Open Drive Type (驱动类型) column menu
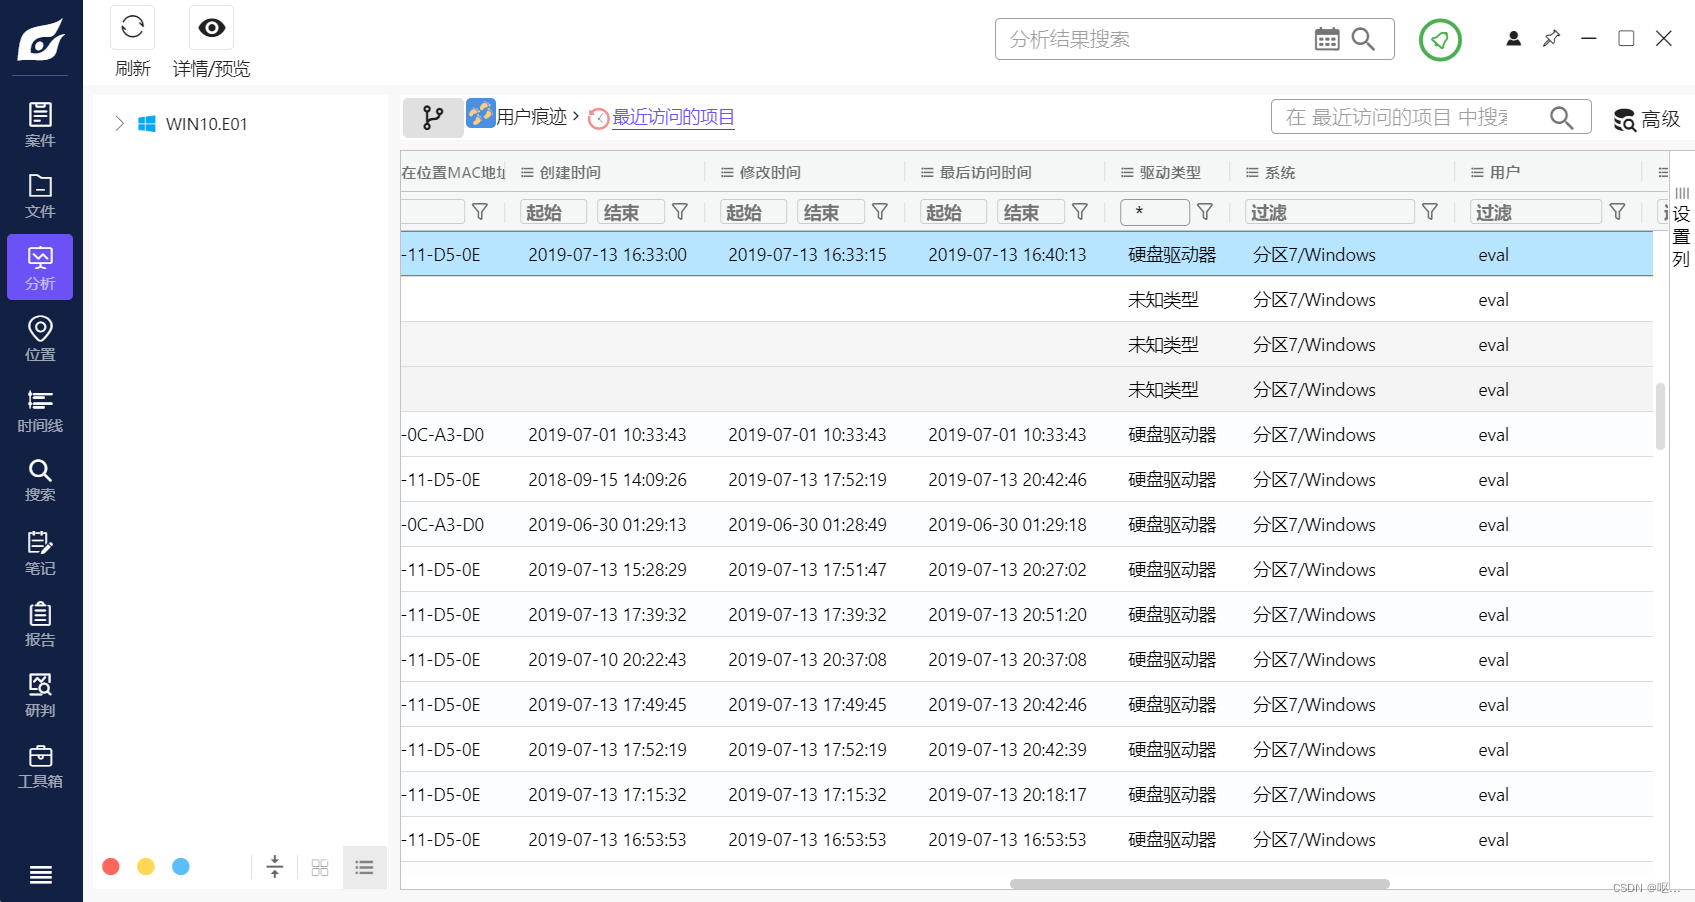The image size is (1695, 902). click(x=1127, y=173)
